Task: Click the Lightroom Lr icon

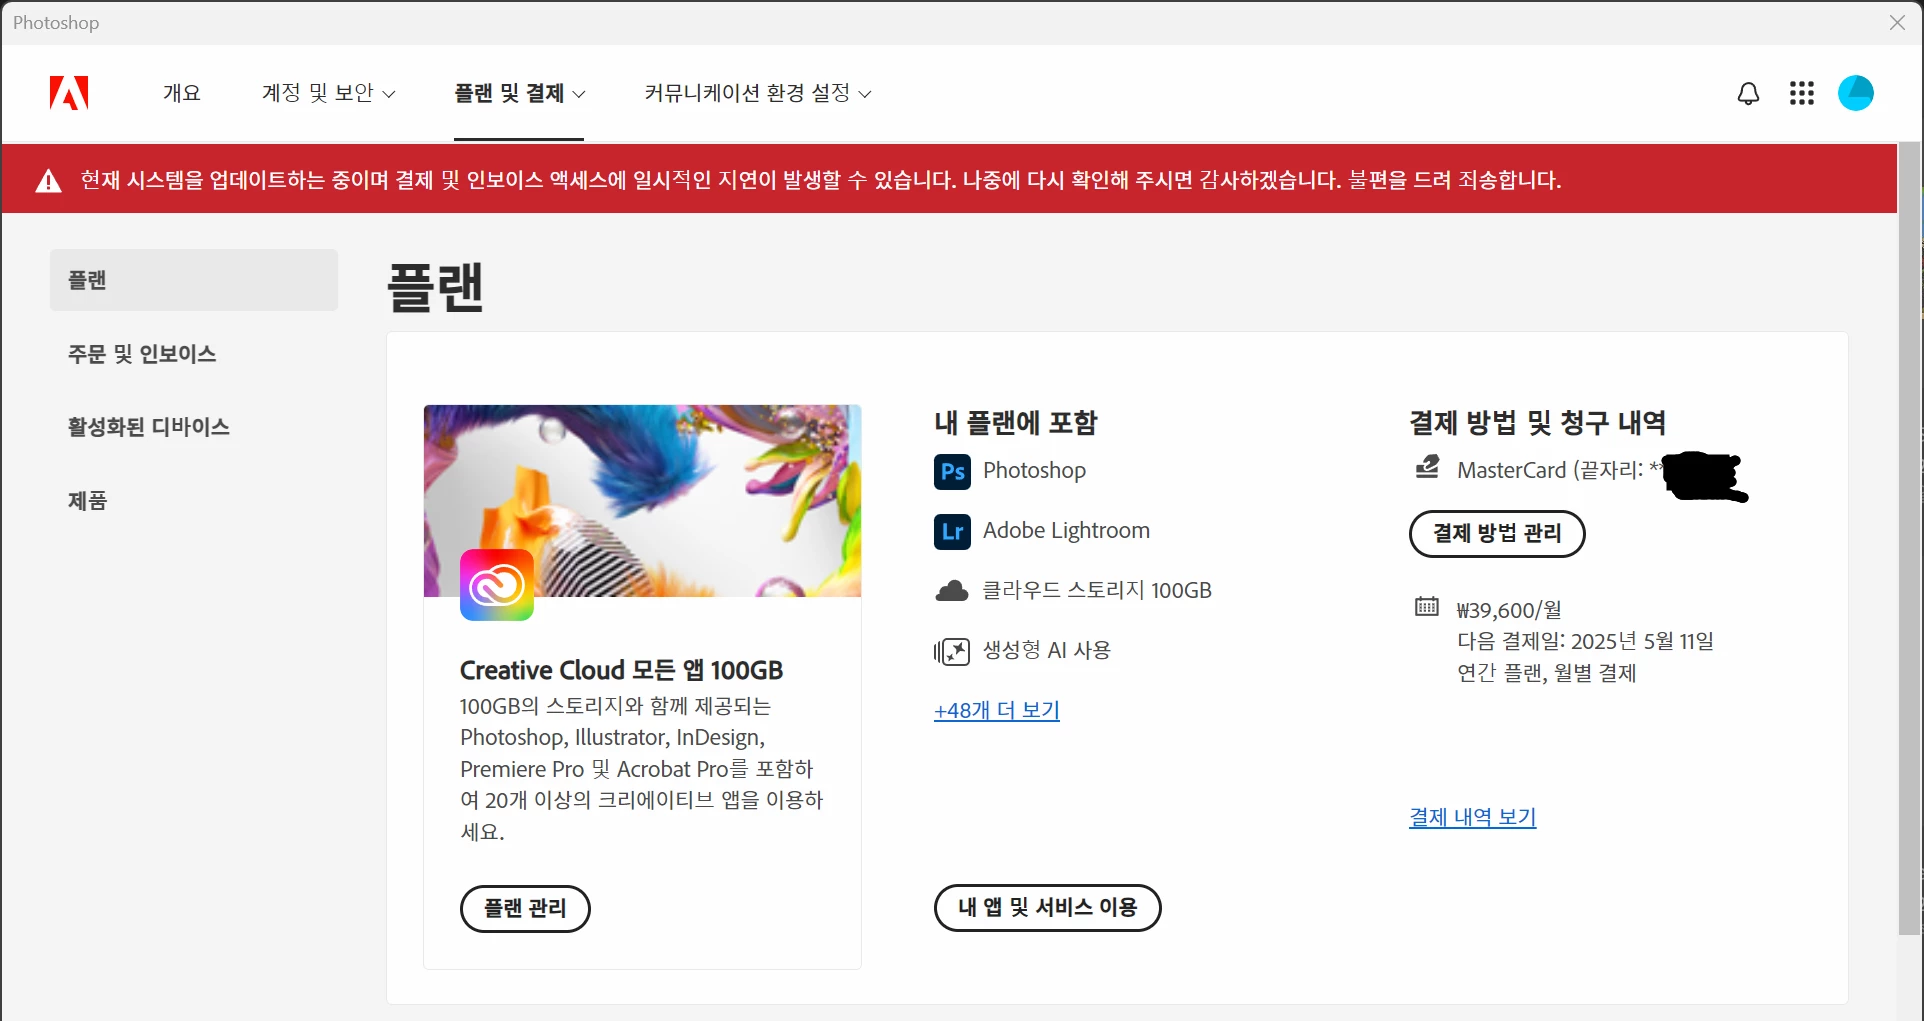Action: pyautogui.click(x=952, y=532)
